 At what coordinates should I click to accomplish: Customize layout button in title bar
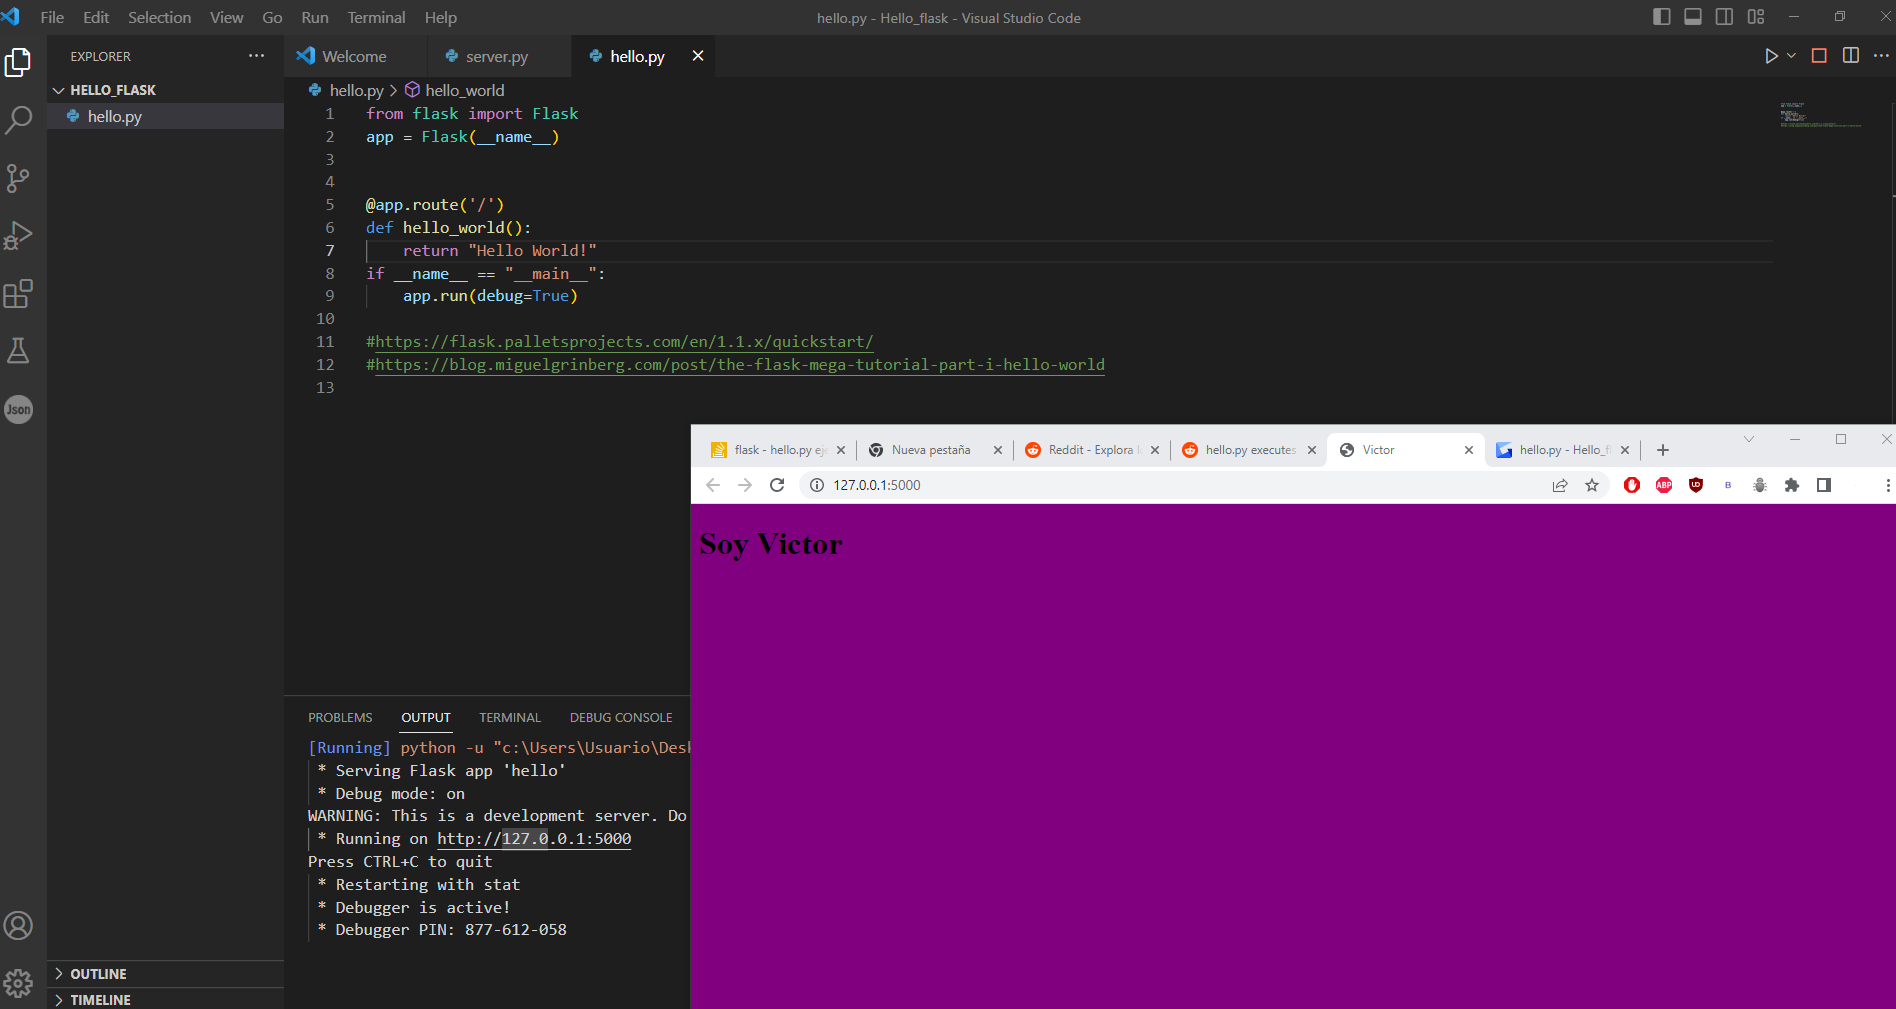1756,17
